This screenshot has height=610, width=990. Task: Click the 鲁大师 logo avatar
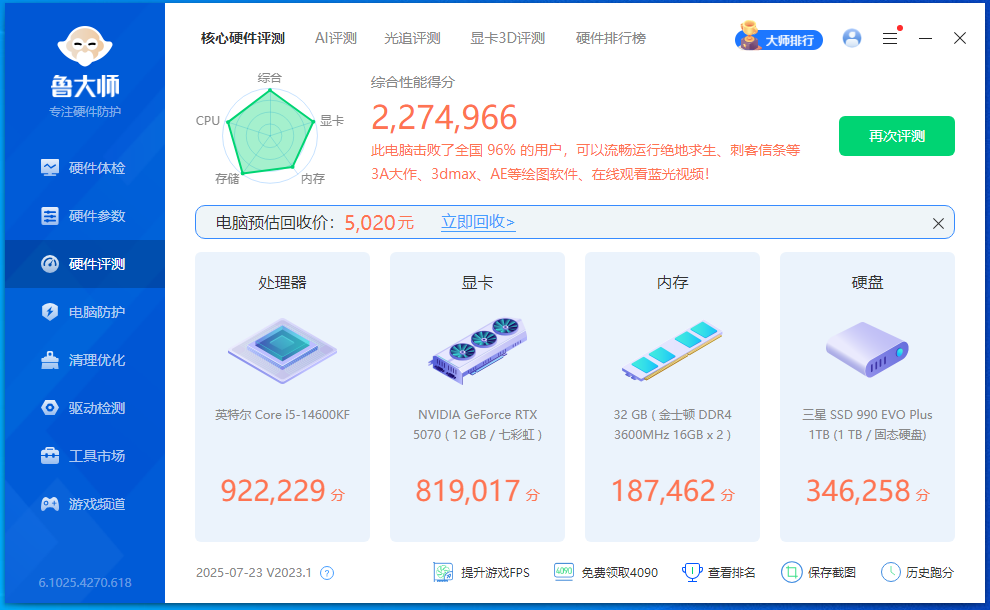point(85,46)
